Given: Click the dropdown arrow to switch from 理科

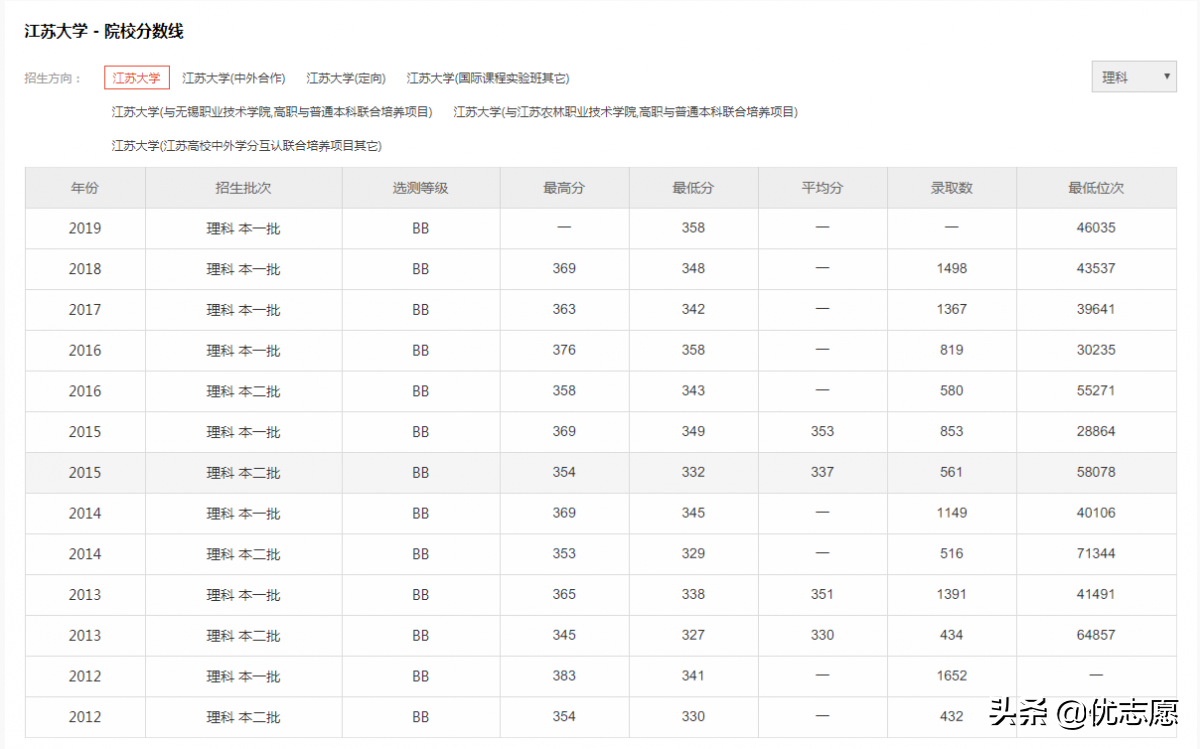Looking at the screenshot, I should 1166,76.
